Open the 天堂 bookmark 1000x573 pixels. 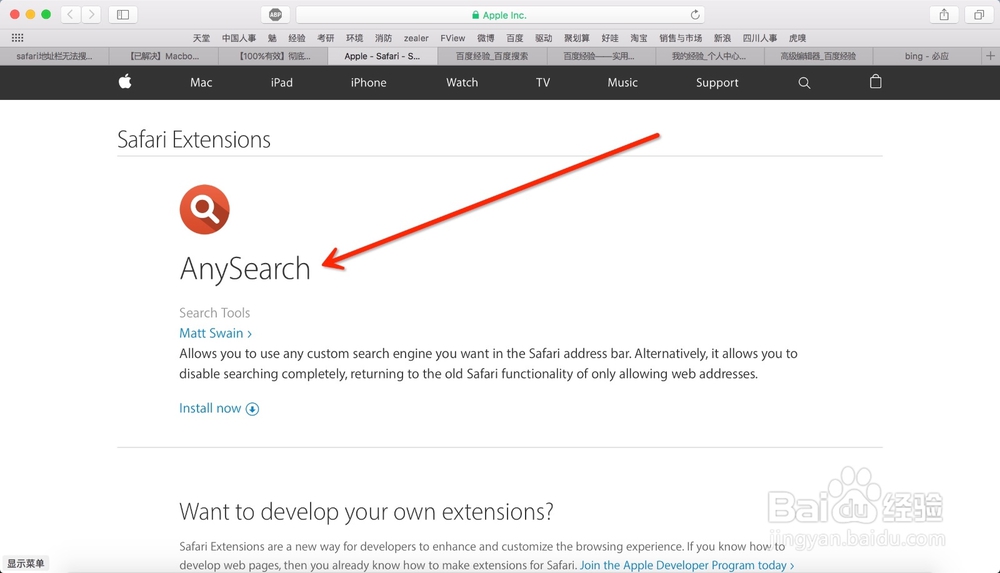point(202,38)
